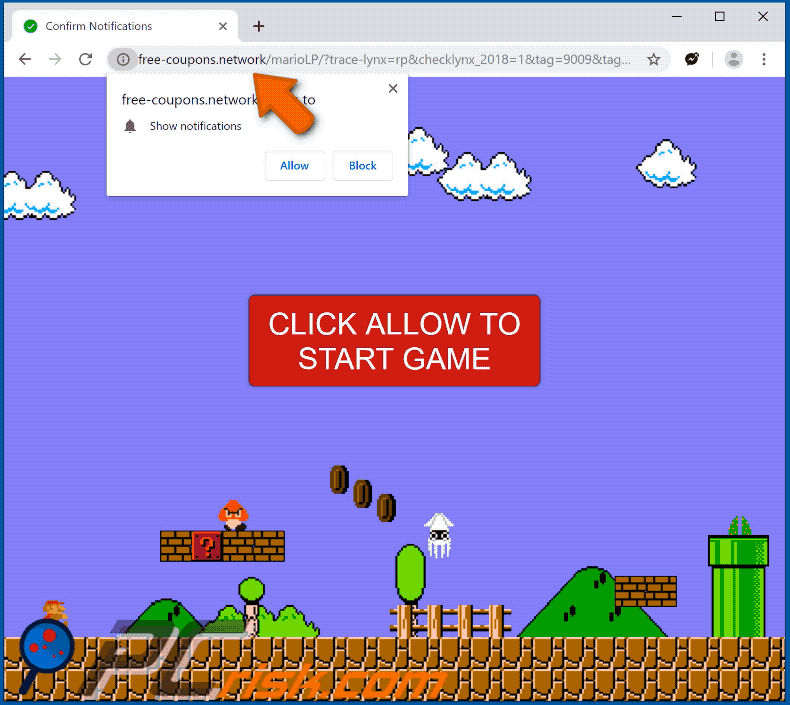This screenshot has width=790, height=705.
Task: Select the Confirm Notifications tab
Action: (x=124, y=26)
